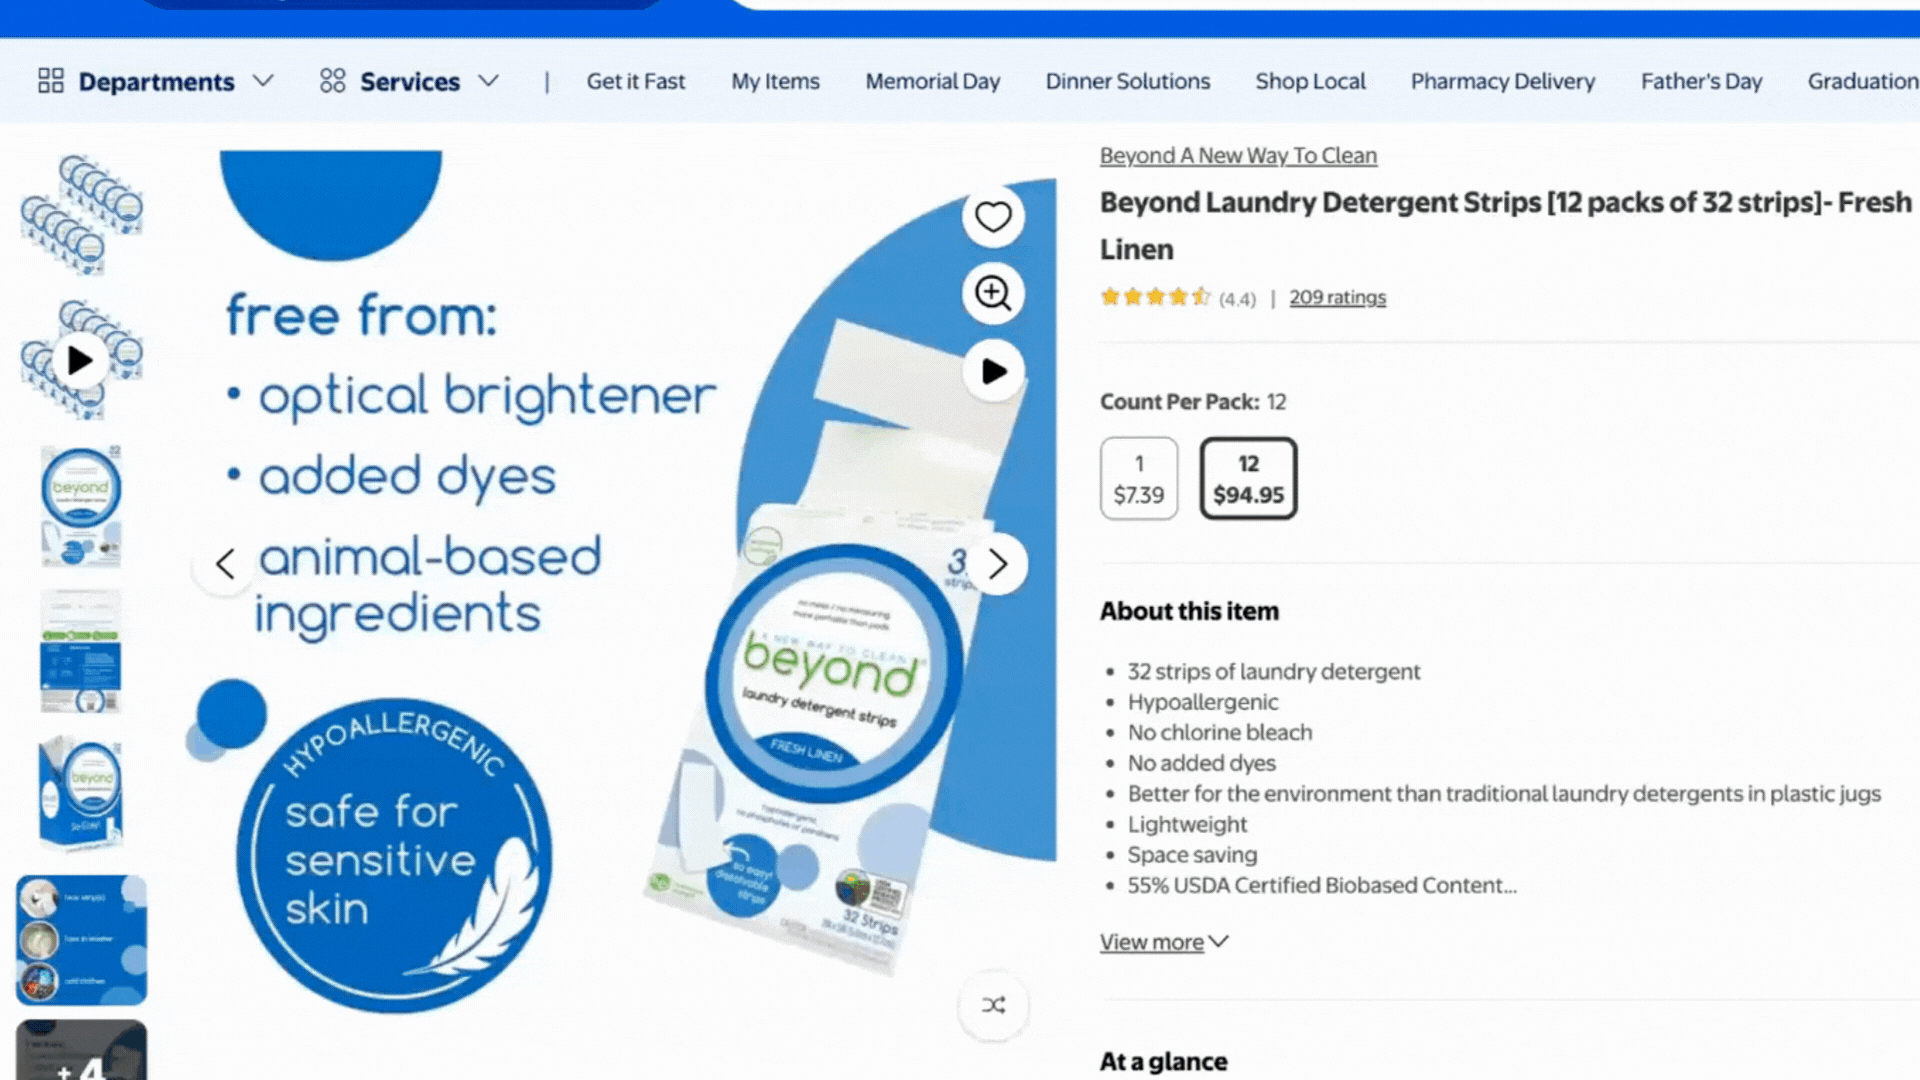1920x1080 pixels.
Task: Open the +4 more images thumbnail
Action: pos(81,1050)
